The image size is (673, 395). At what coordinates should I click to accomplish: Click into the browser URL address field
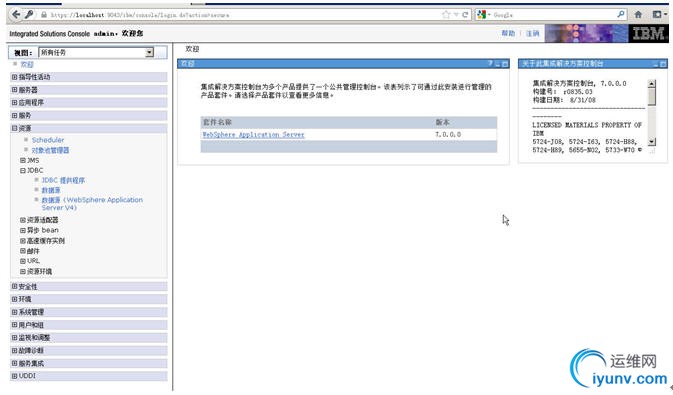click(x=245, y=15)
